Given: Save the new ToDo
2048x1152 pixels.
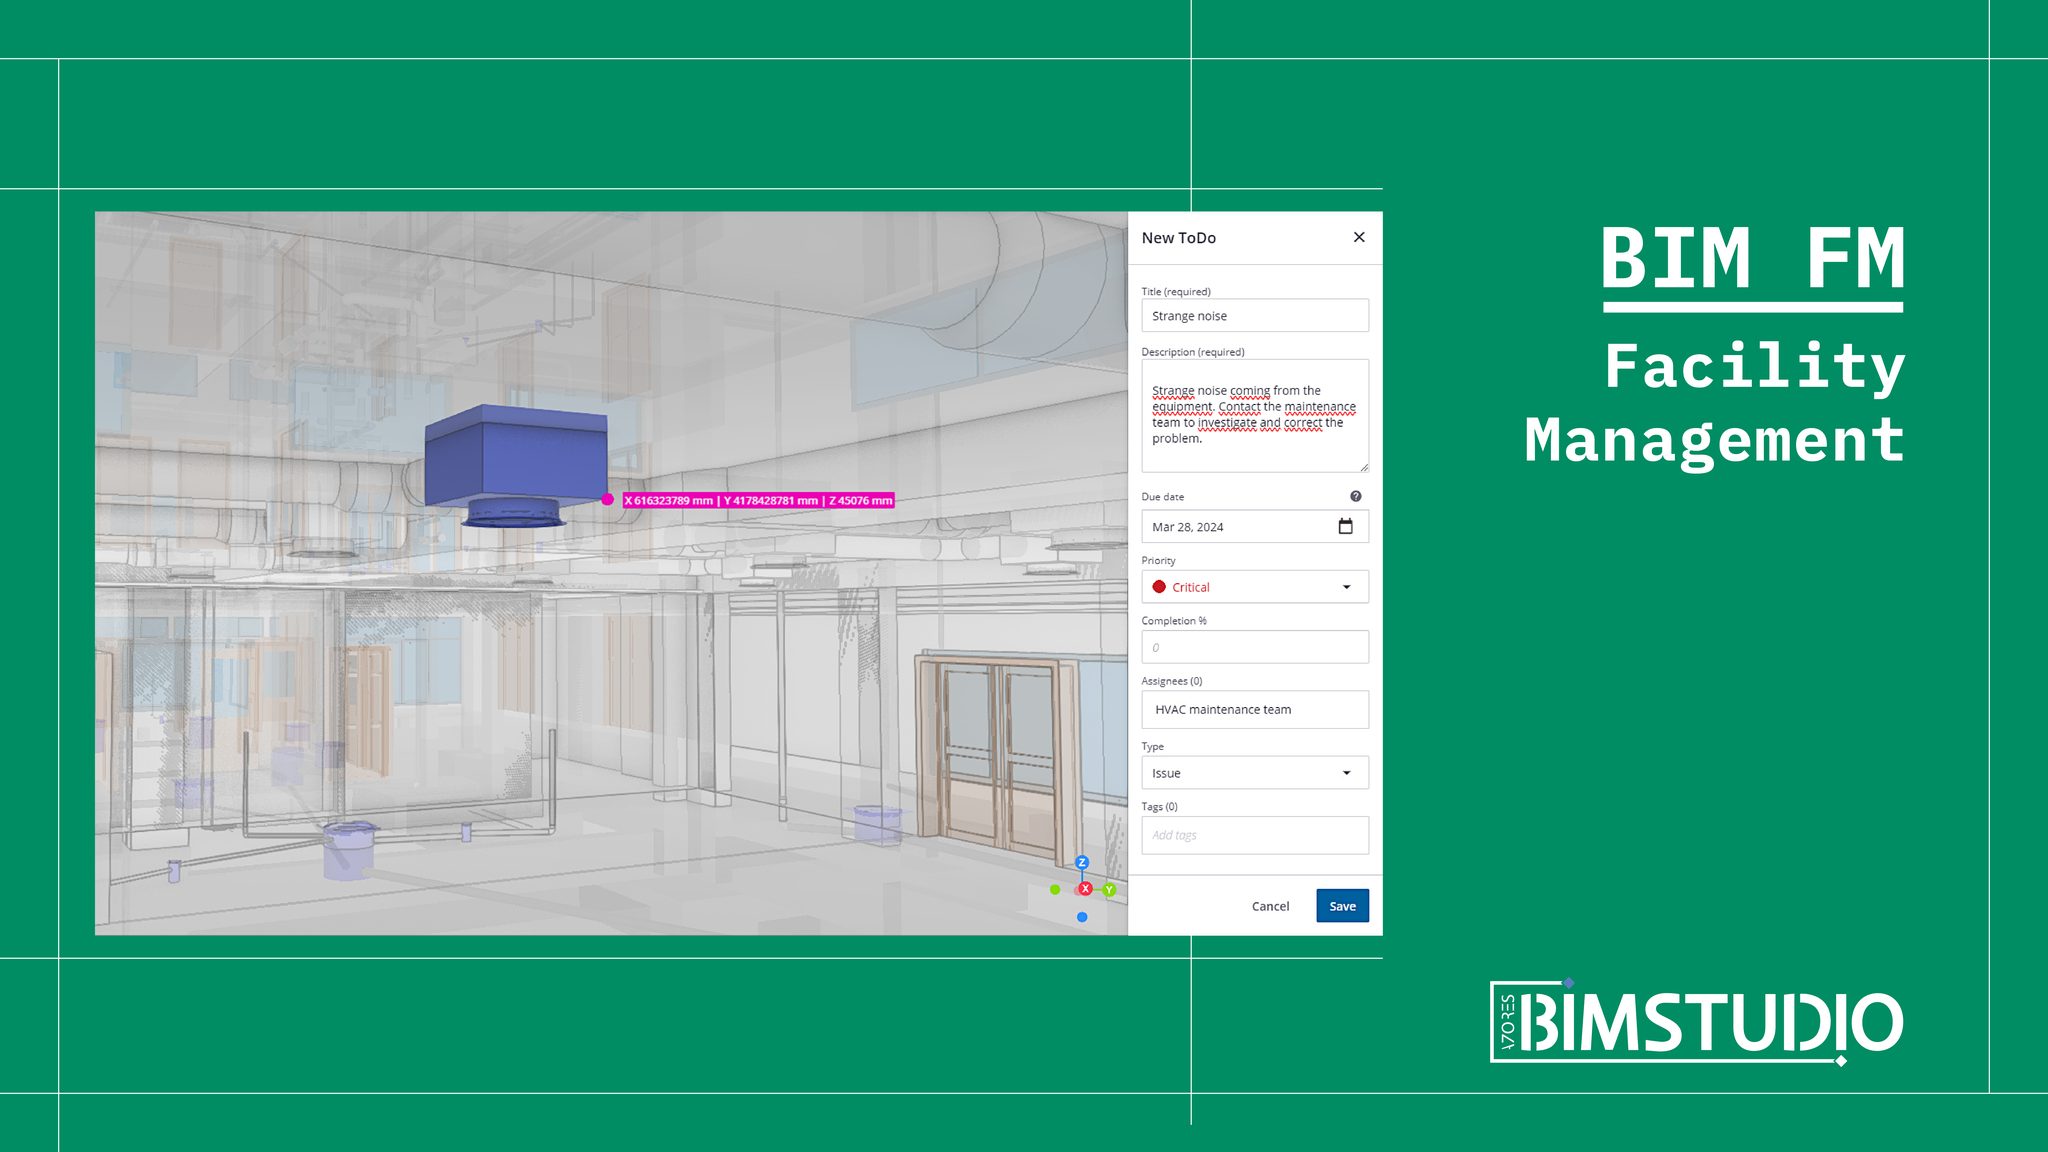Looking at the screenshot, I should pyautogui.click(x=1342, y=906).
